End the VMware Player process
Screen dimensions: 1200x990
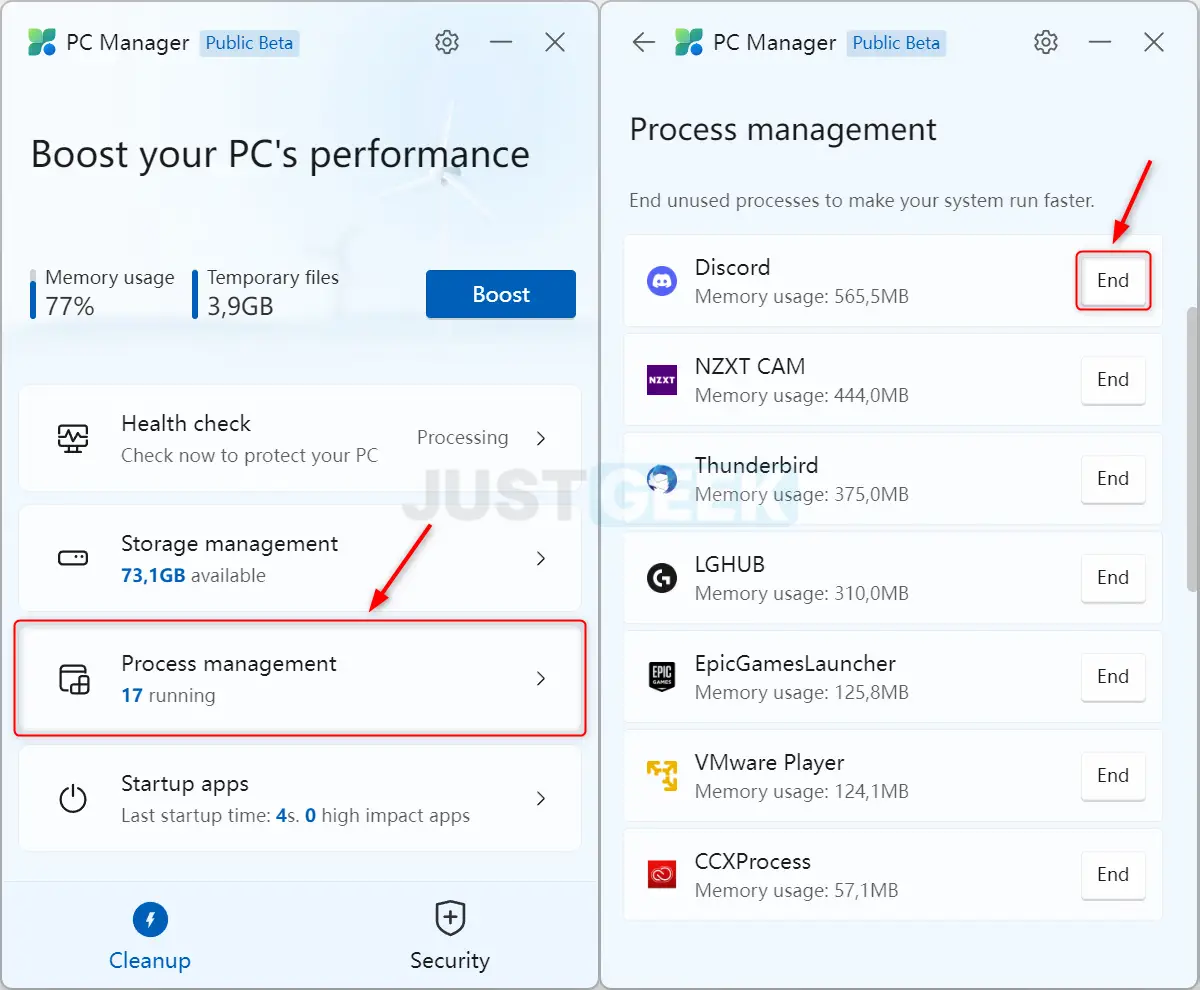tap(1113, 776)
